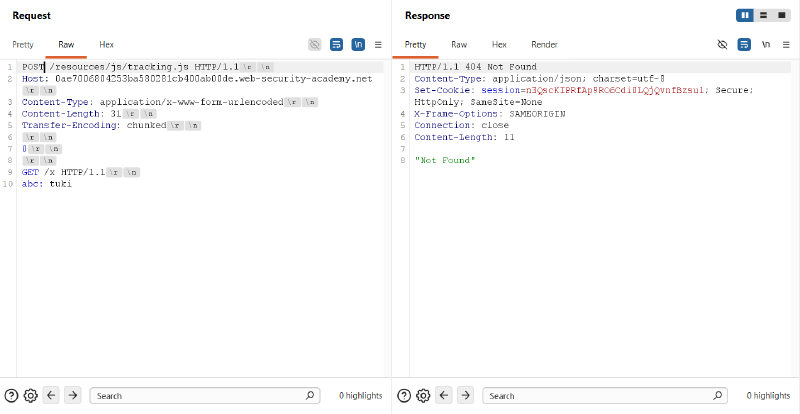The image size is (800, 414).
Task: Click magnifier icon in Request search box
Action: (x=310, y=395)
